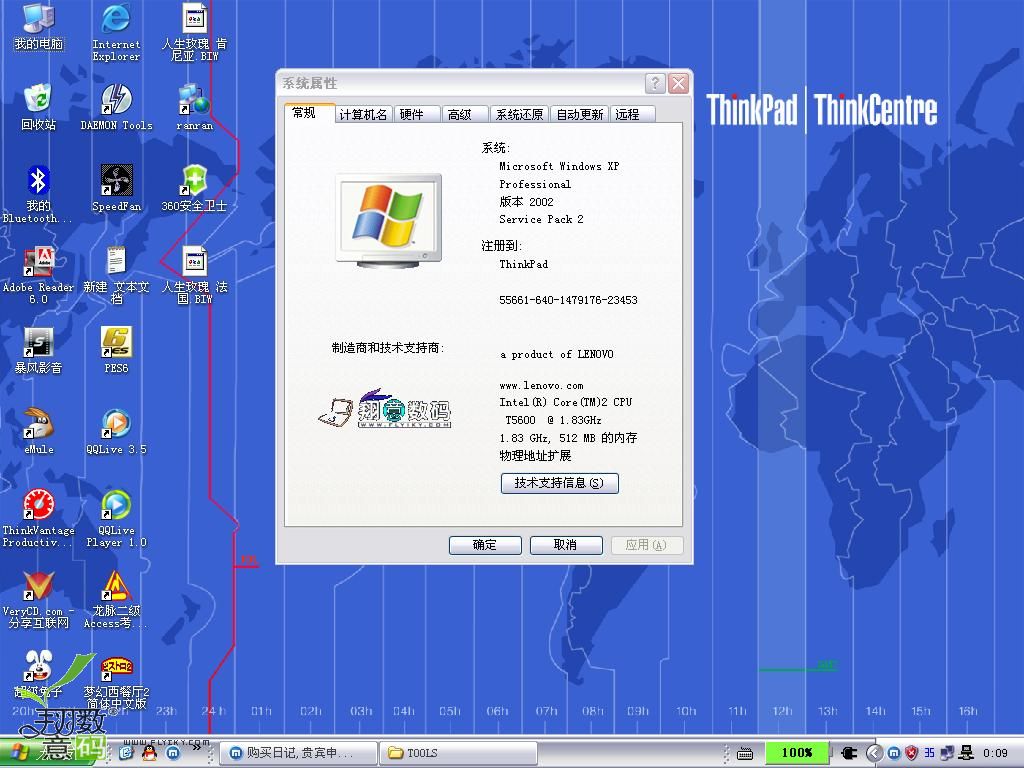The image size is (1024, 768).
Task: Launch QQ penguin from quick launch
Action: (x=150, y=753)
